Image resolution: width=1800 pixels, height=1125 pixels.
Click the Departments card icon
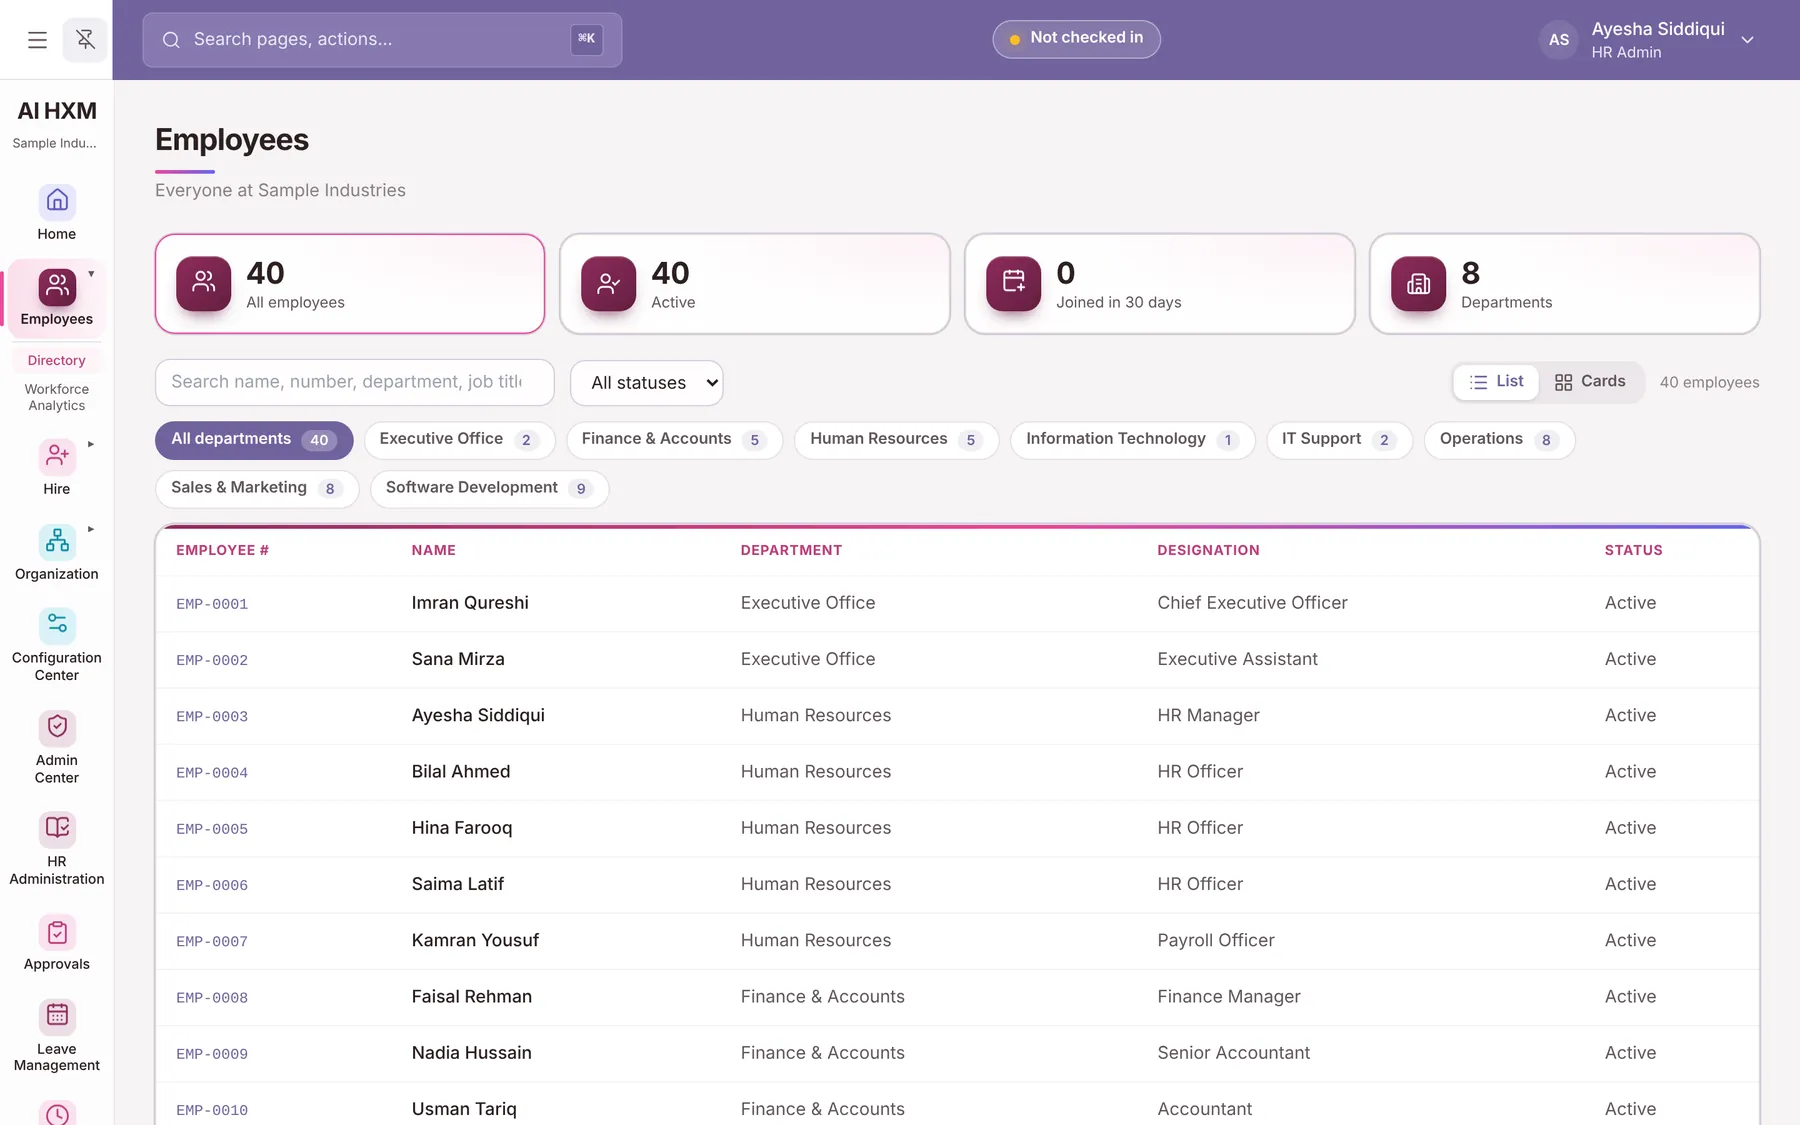1418,283
